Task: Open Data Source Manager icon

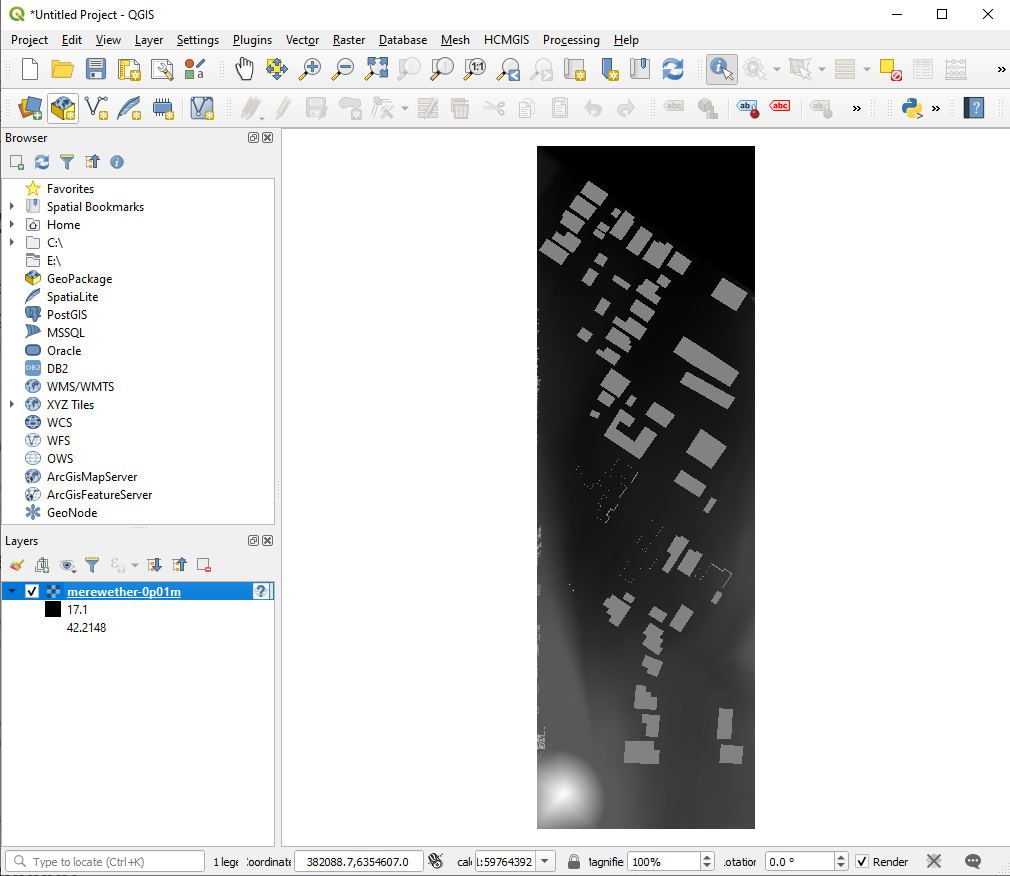Action: 30,108
